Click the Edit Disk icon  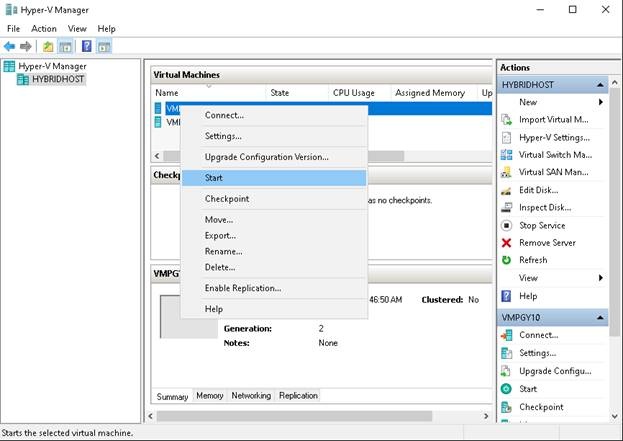coord(506,191)
